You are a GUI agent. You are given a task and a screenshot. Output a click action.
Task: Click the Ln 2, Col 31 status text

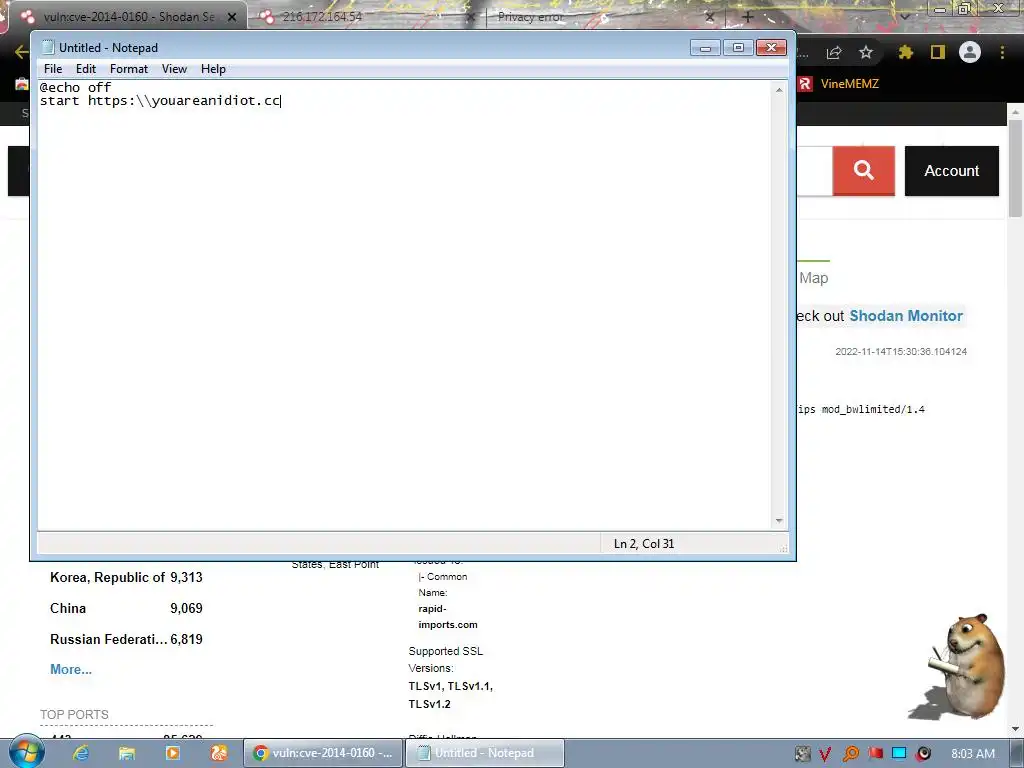(644, 543)
